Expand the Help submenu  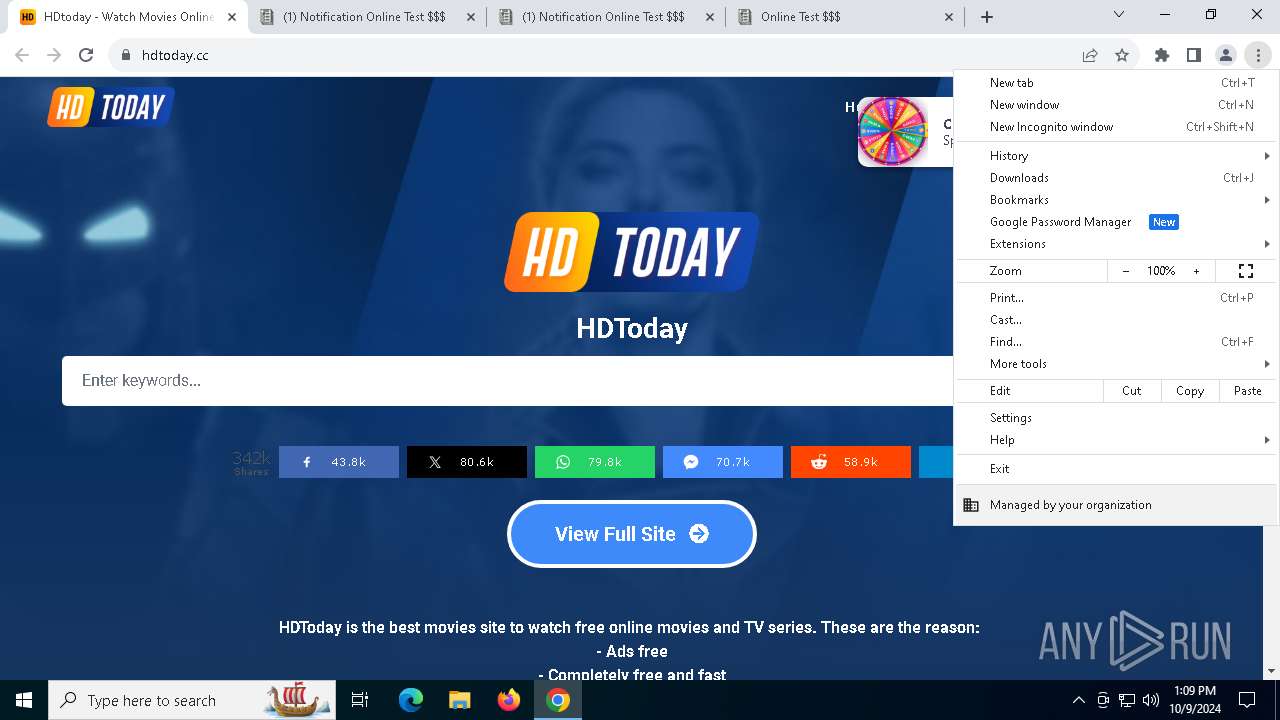1115,440
